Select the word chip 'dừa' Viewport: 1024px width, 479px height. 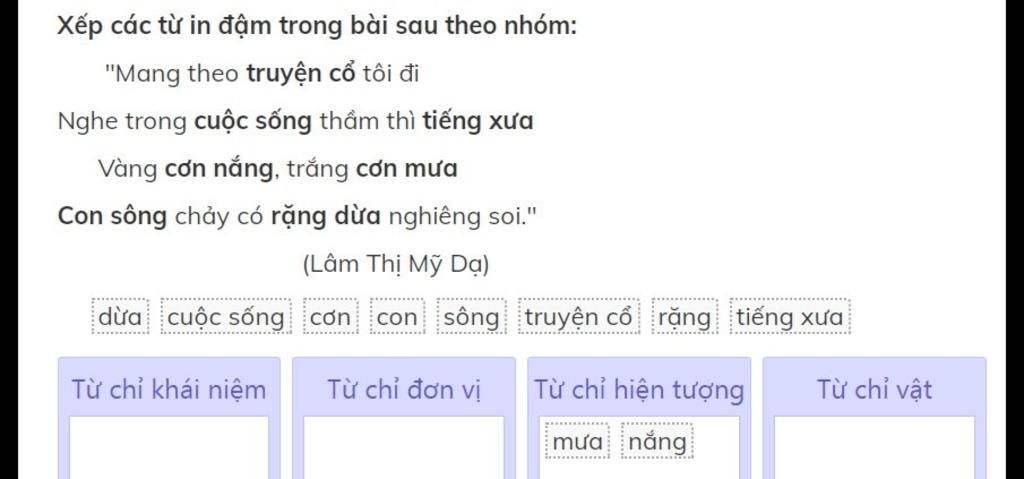(120, 317)
